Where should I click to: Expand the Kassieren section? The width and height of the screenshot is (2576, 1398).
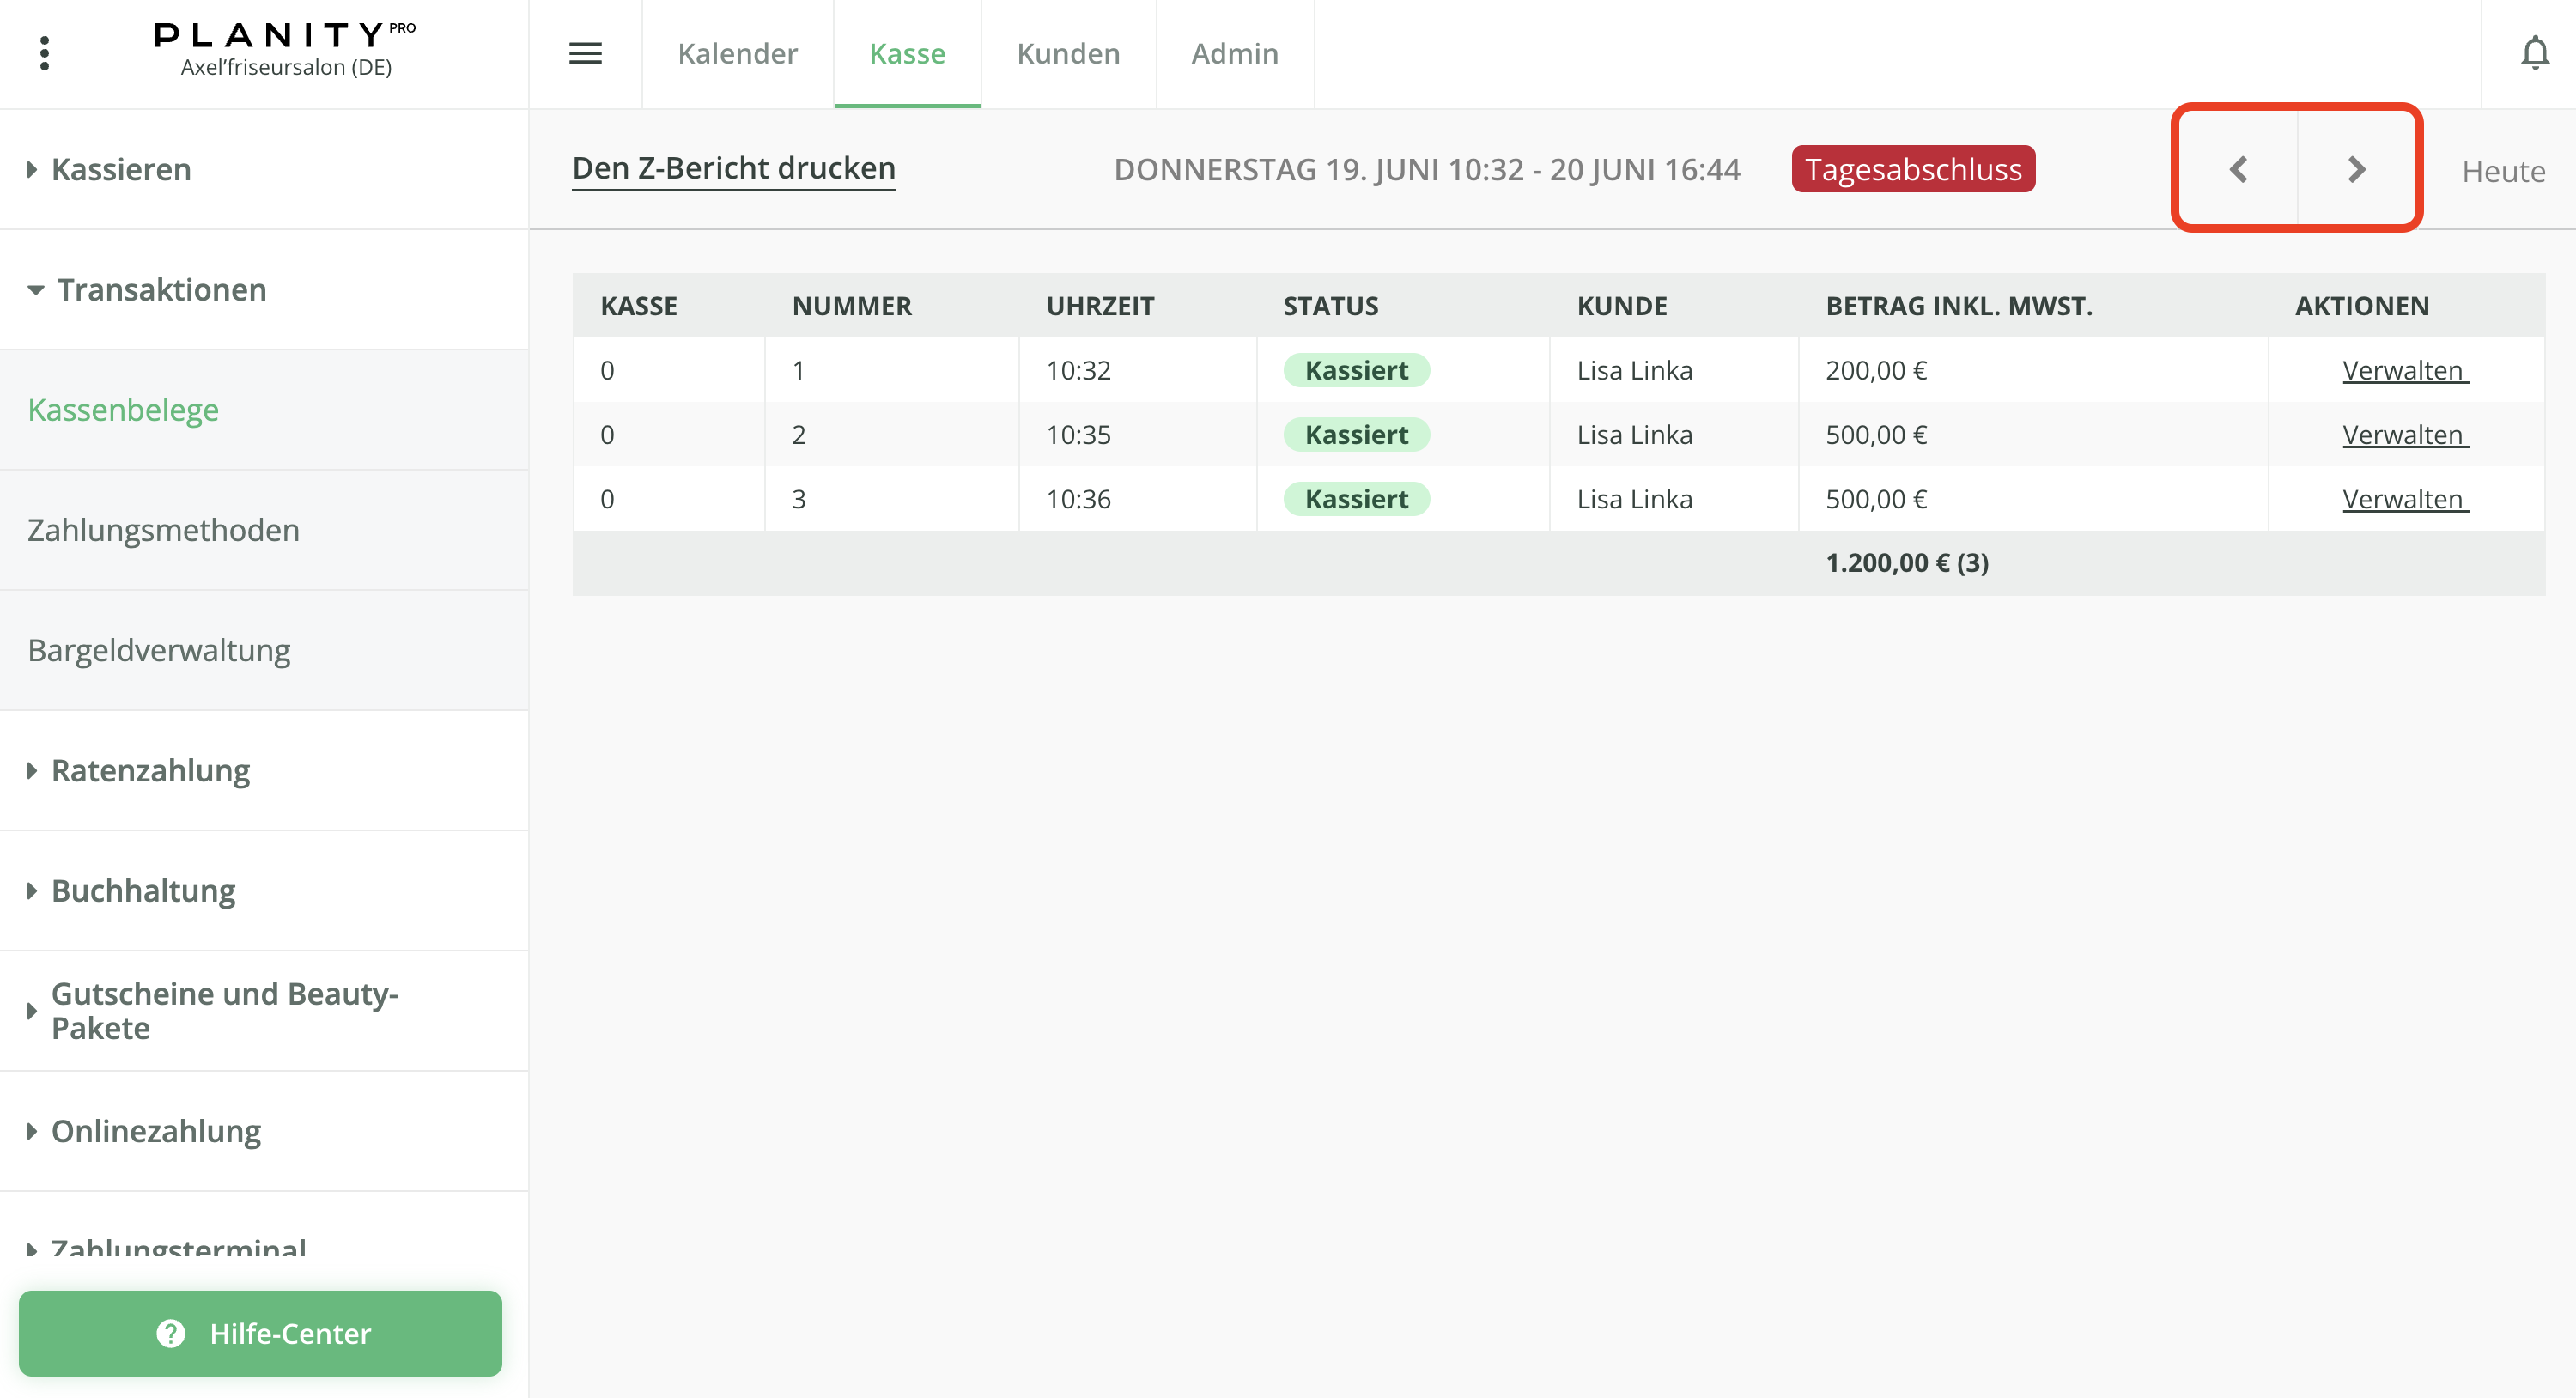click(x=120, y=169)
